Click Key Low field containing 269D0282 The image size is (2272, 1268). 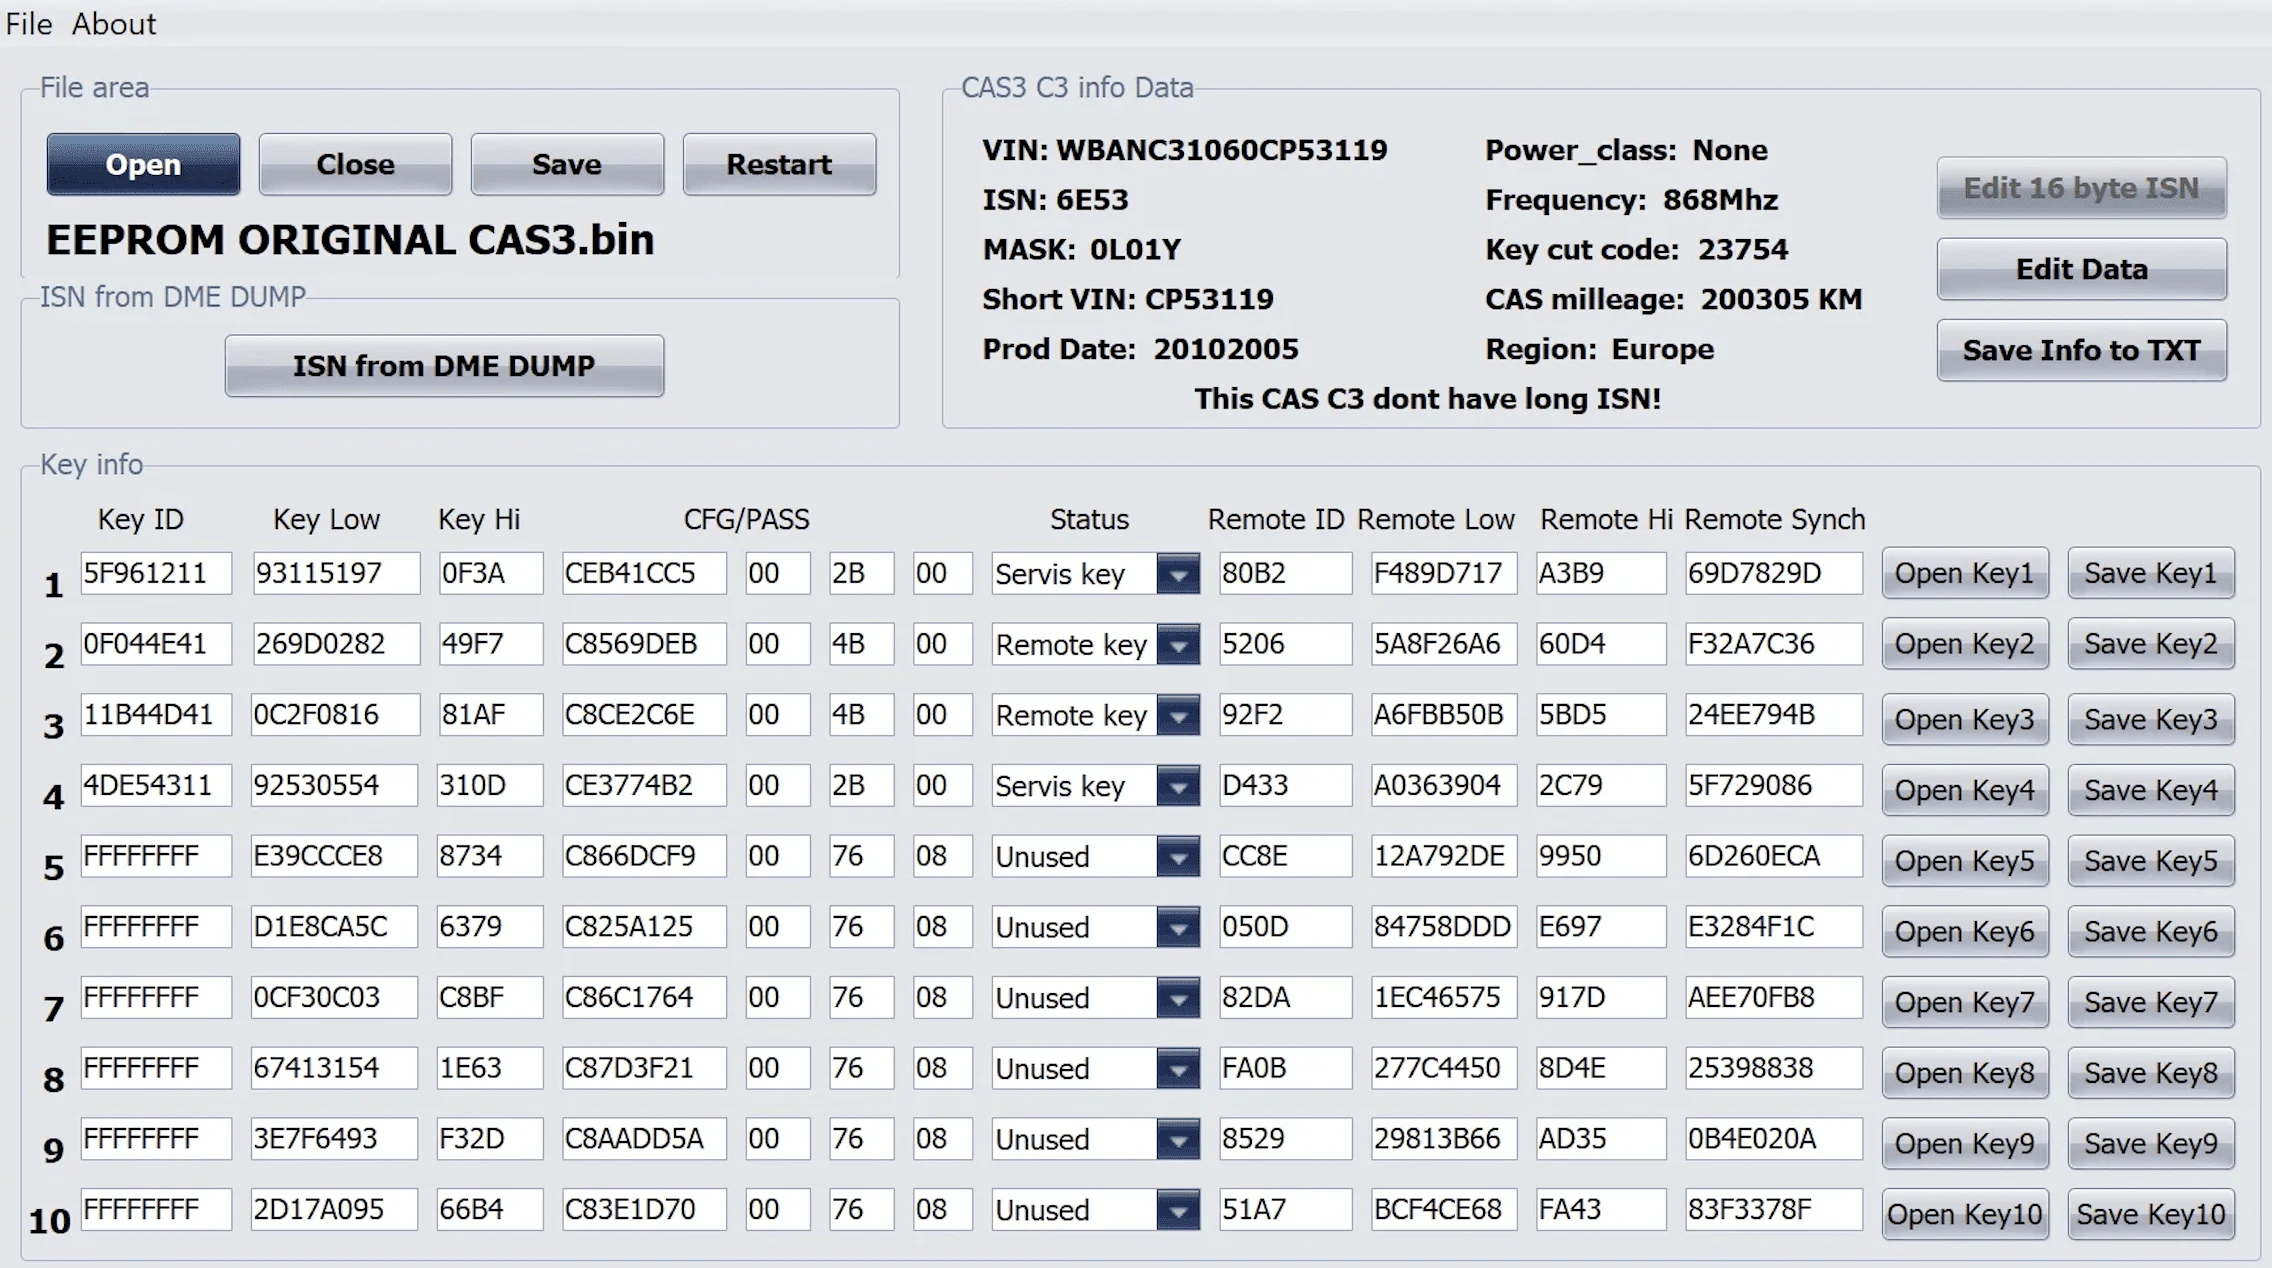335,644
